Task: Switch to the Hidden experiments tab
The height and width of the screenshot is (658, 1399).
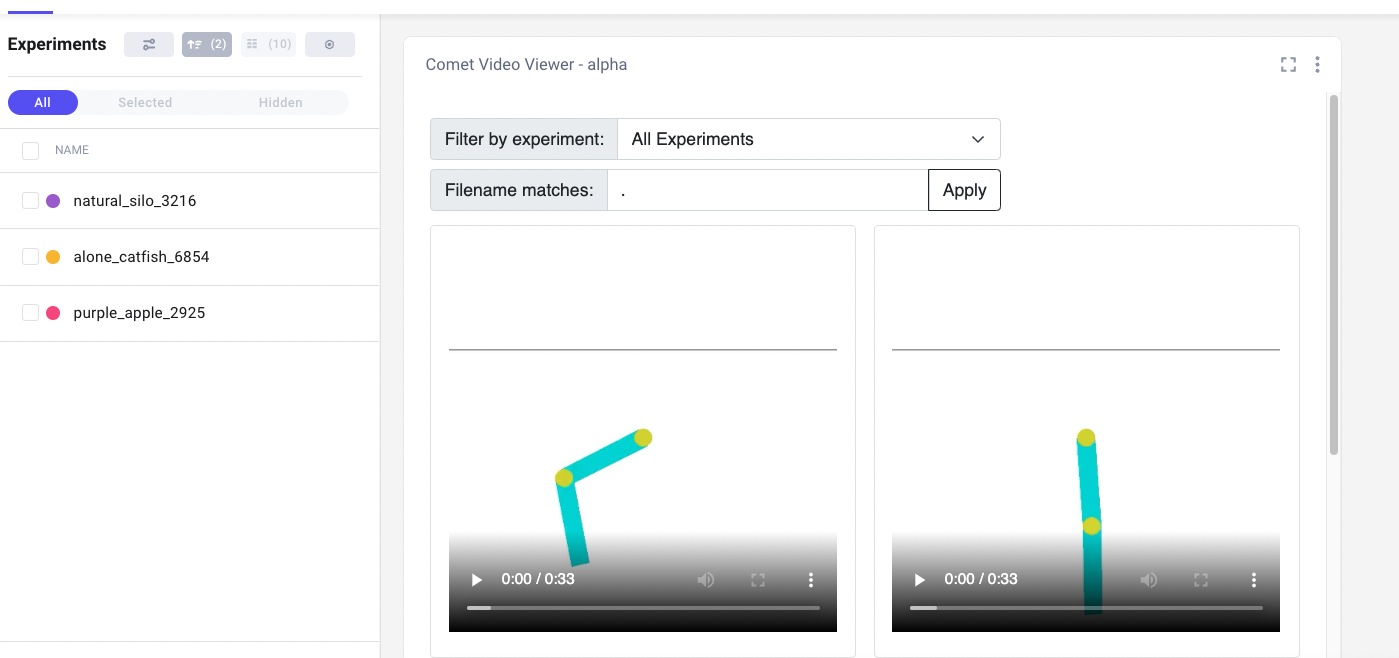Action: point(280,102)
